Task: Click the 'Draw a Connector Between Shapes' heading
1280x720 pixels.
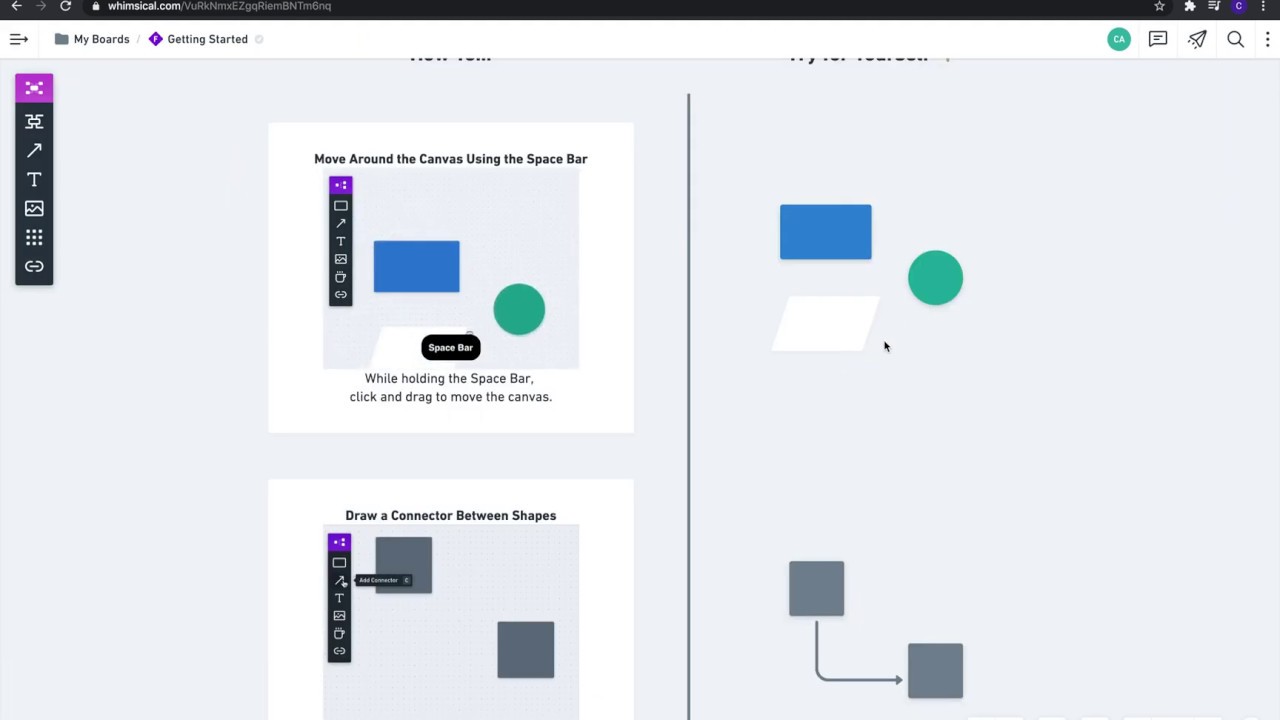Action: point(451,516)
